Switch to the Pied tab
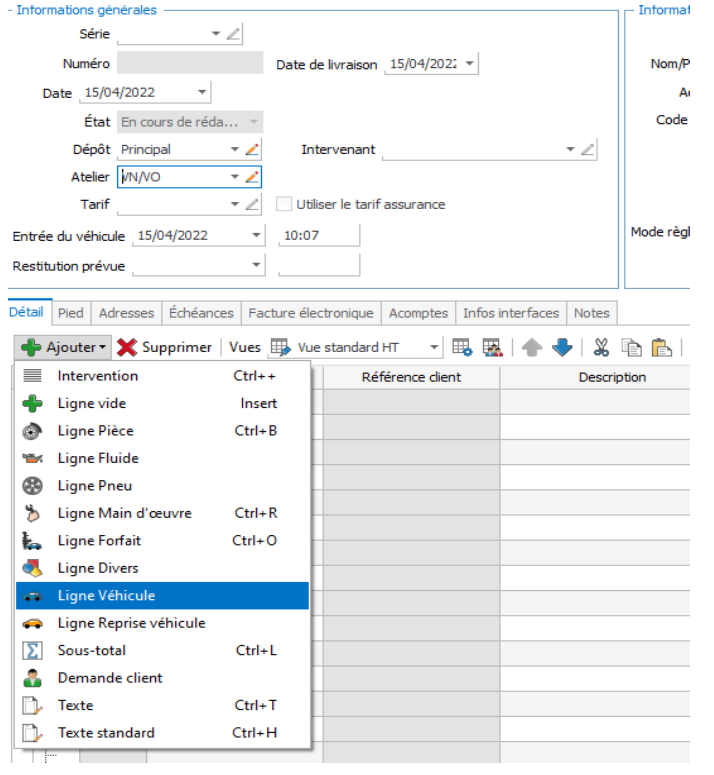Viewport: 714px width, 775px height. [x=71, y=313]
